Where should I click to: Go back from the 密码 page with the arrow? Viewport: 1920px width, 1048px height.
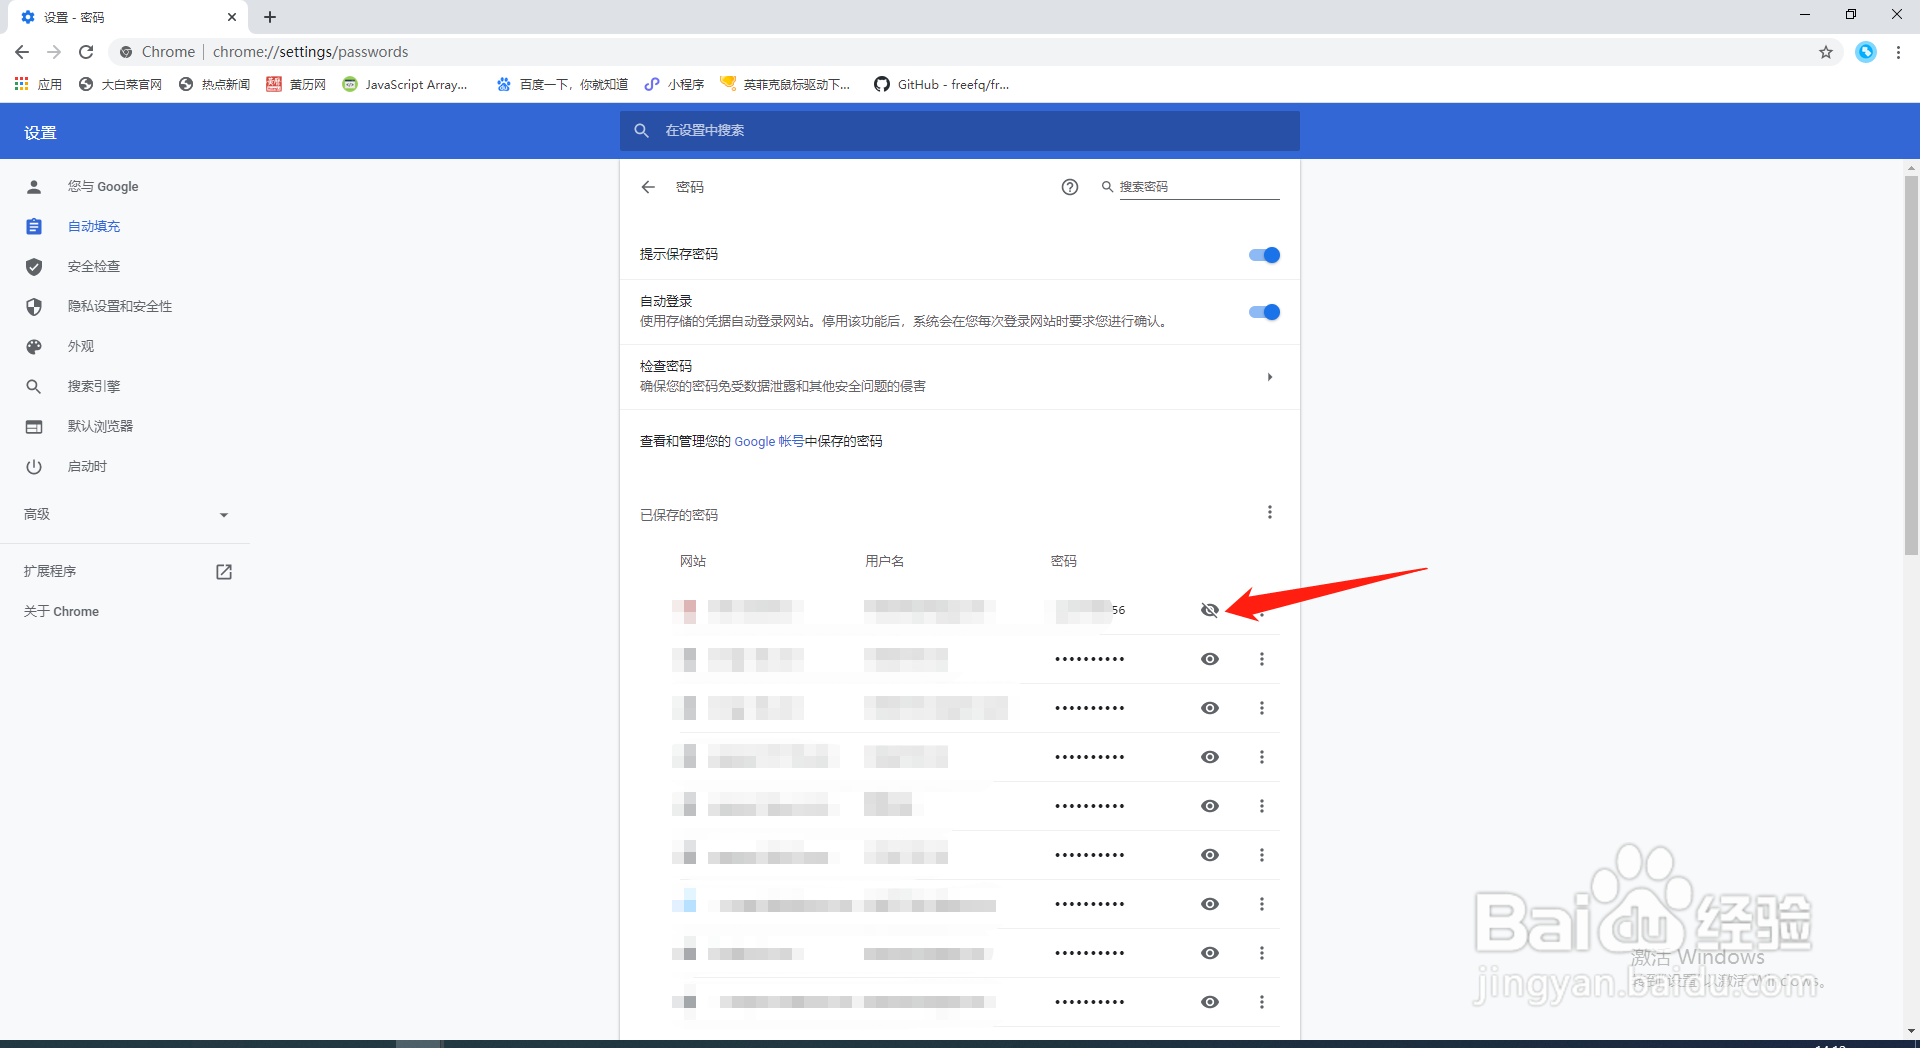click(648, 187)
